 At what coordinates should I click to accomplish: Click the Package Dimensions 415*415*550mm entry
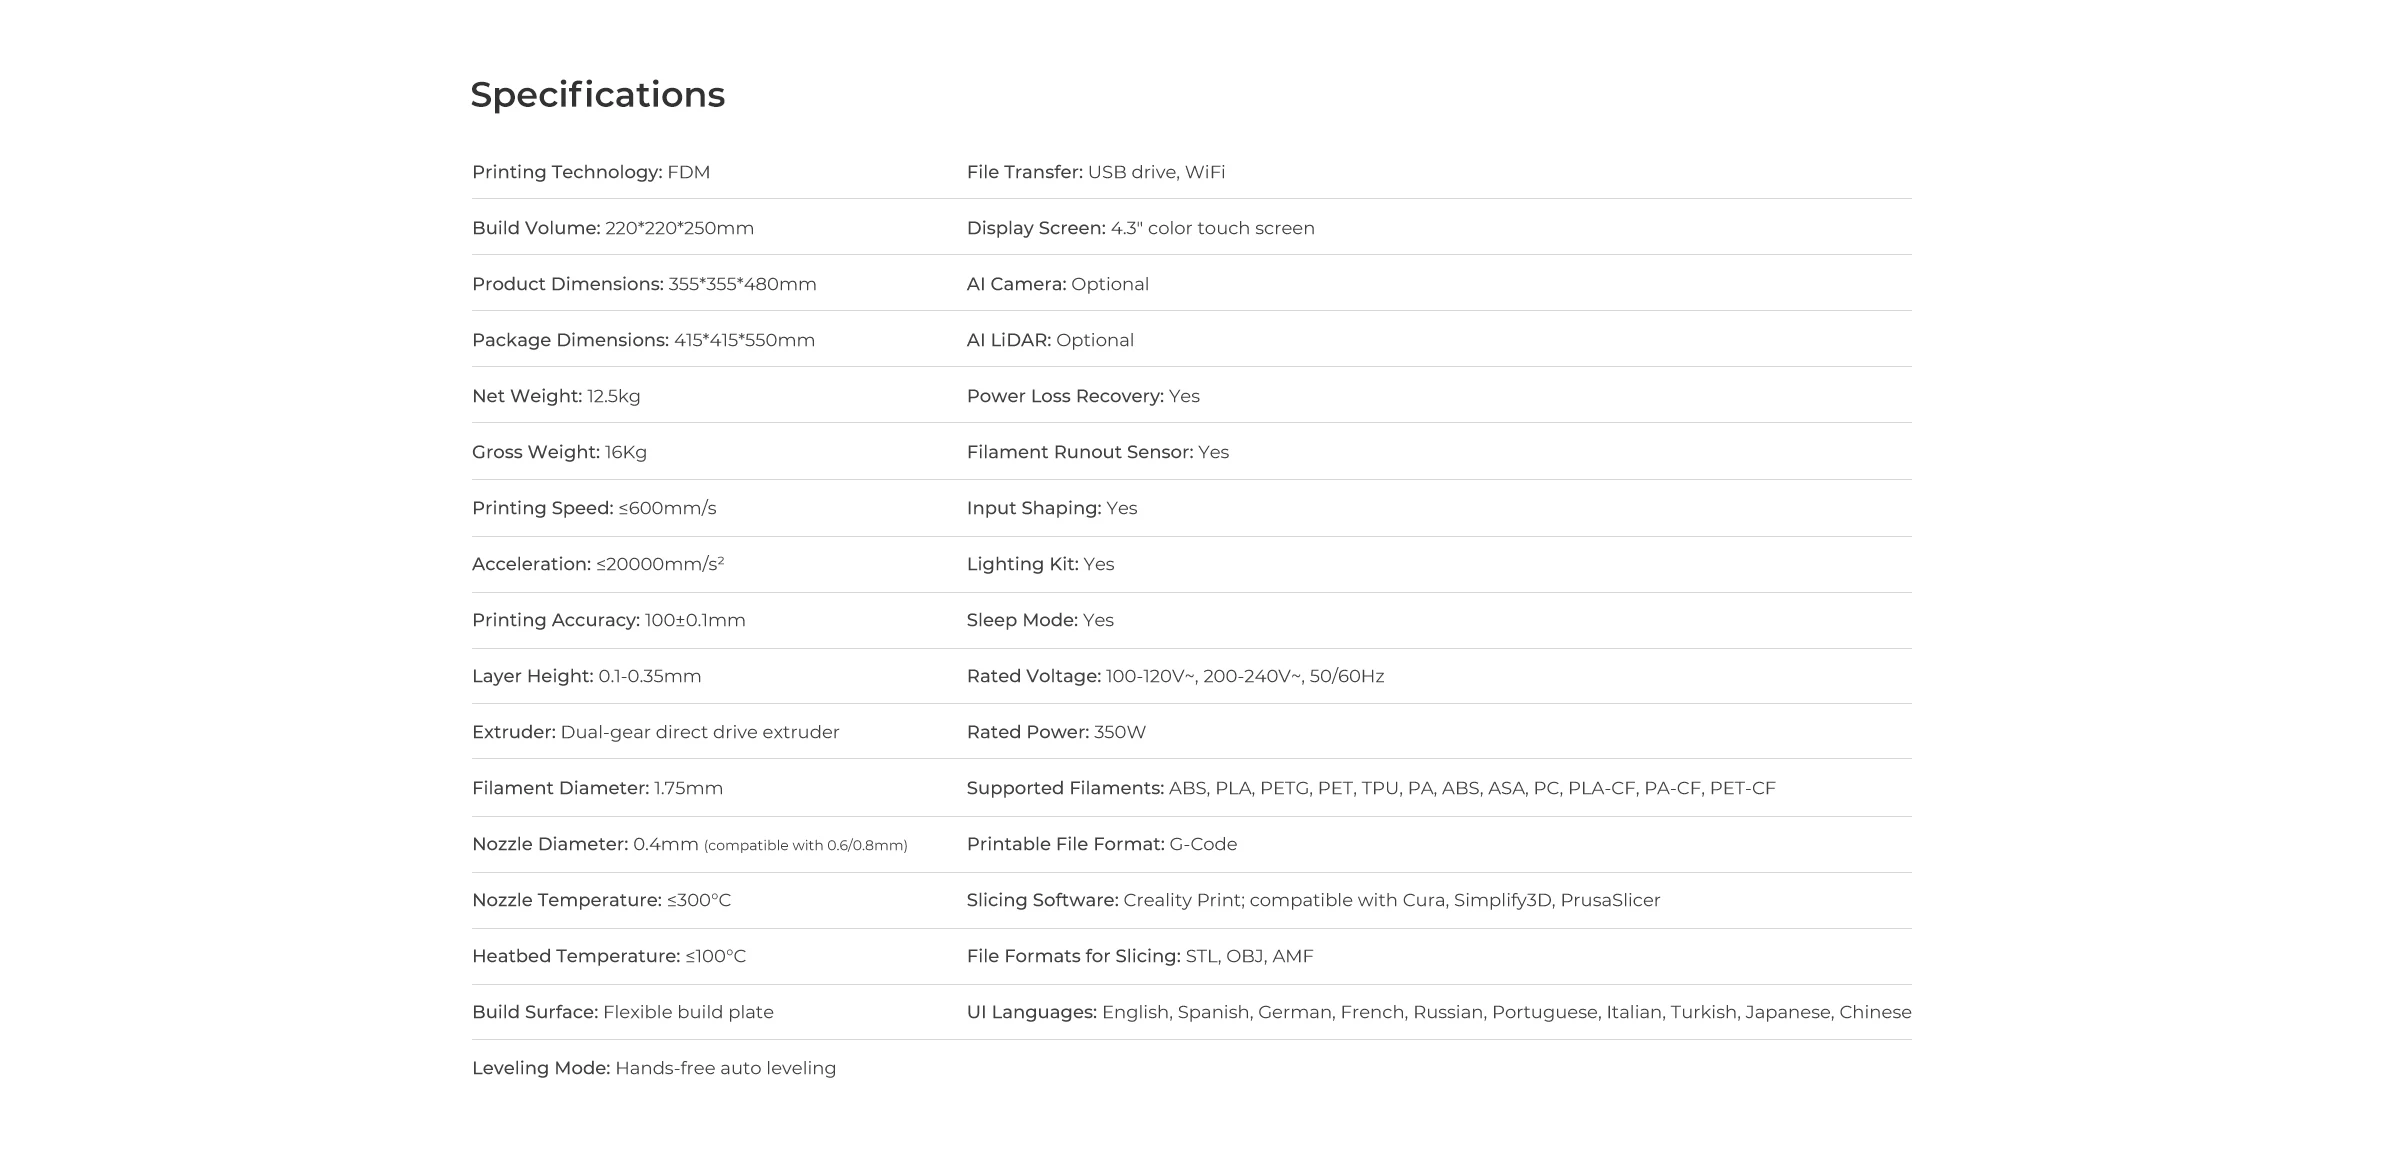coord(643,340)
